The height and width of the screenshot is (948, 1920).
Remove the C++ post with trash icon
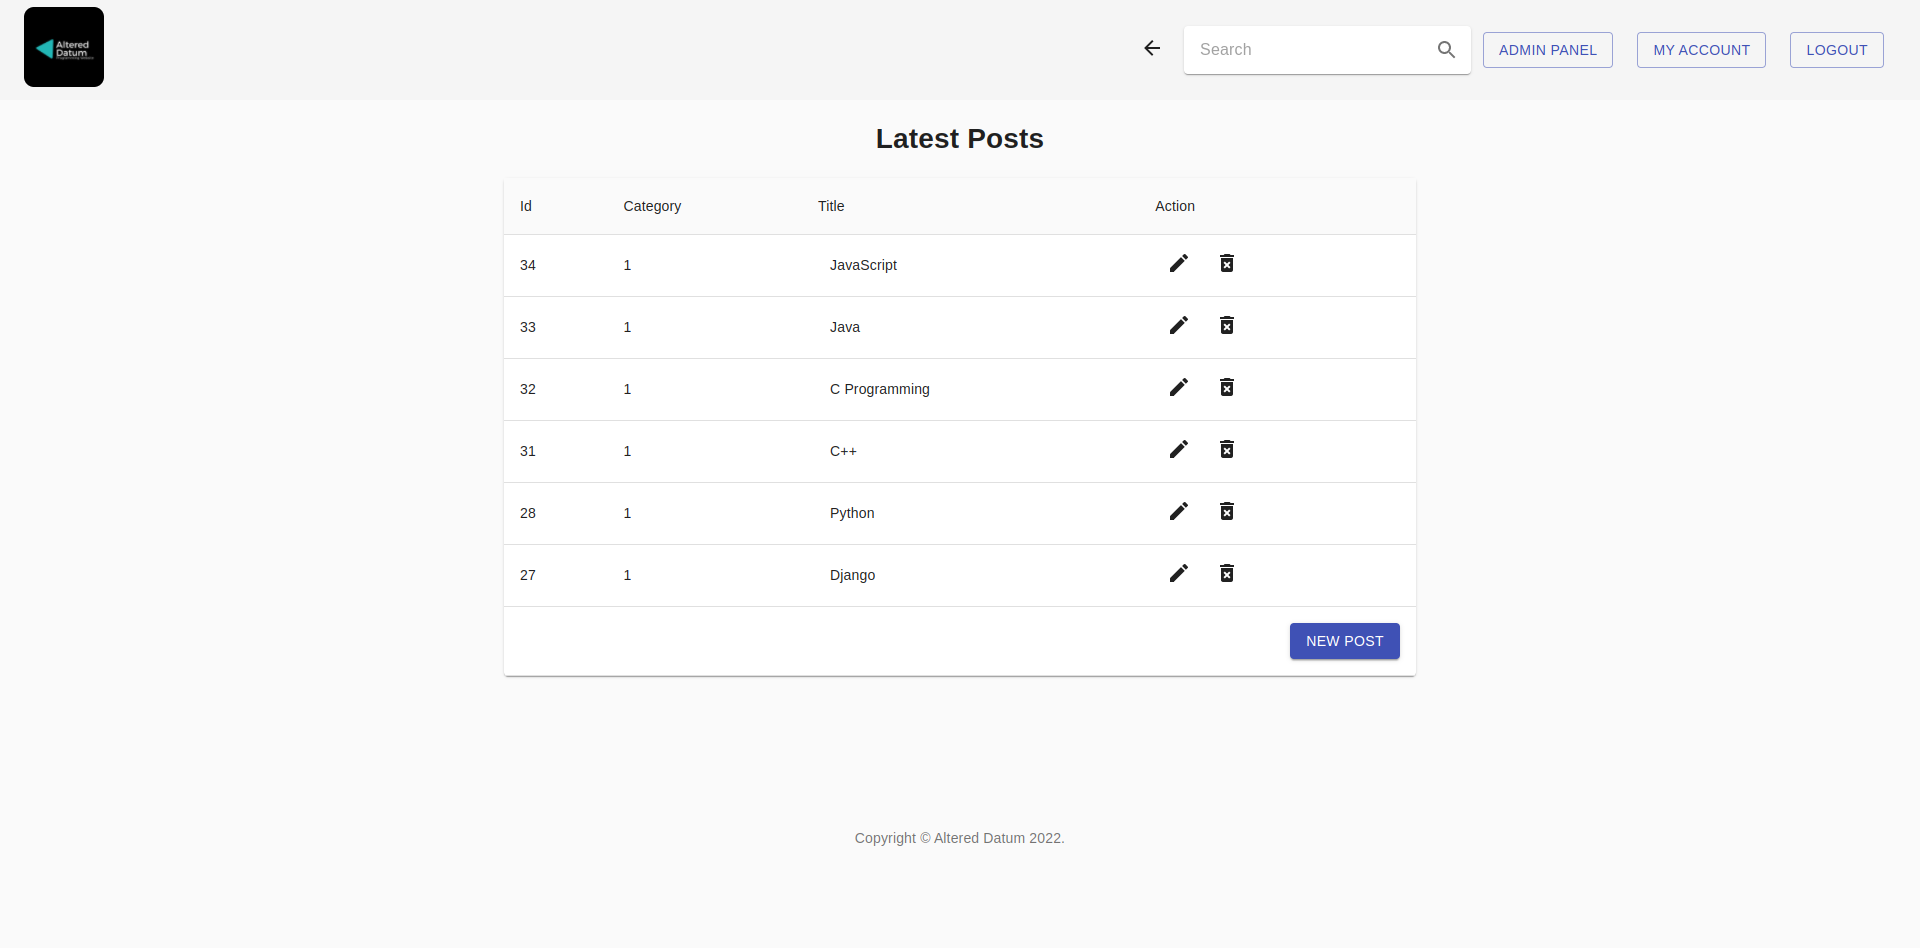pos(1227,449)
